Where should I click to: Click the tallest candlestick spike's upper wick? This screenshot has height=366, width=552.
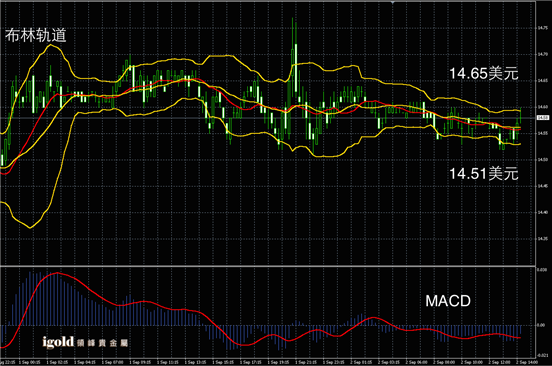click(x=293, y=33)
